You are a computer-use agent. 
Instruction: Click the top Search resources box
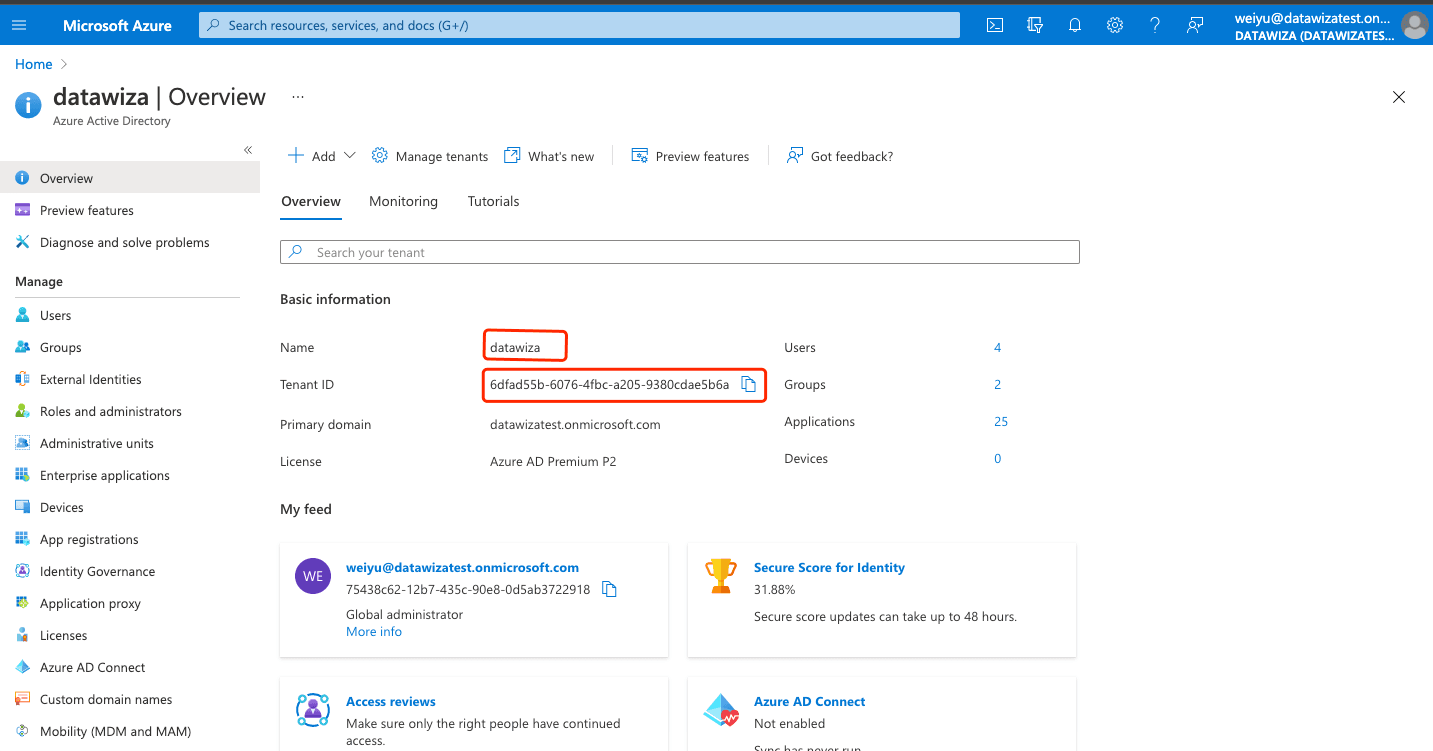(580, 25)
